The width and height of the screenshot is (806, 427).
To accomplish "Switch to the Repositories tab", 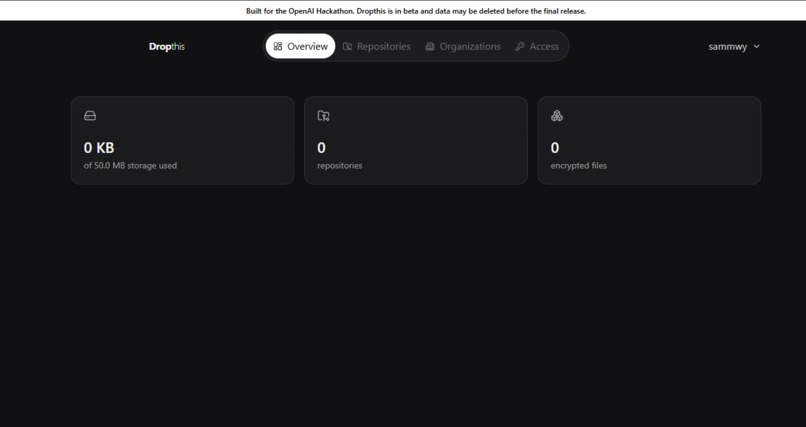I will [377, 46].
